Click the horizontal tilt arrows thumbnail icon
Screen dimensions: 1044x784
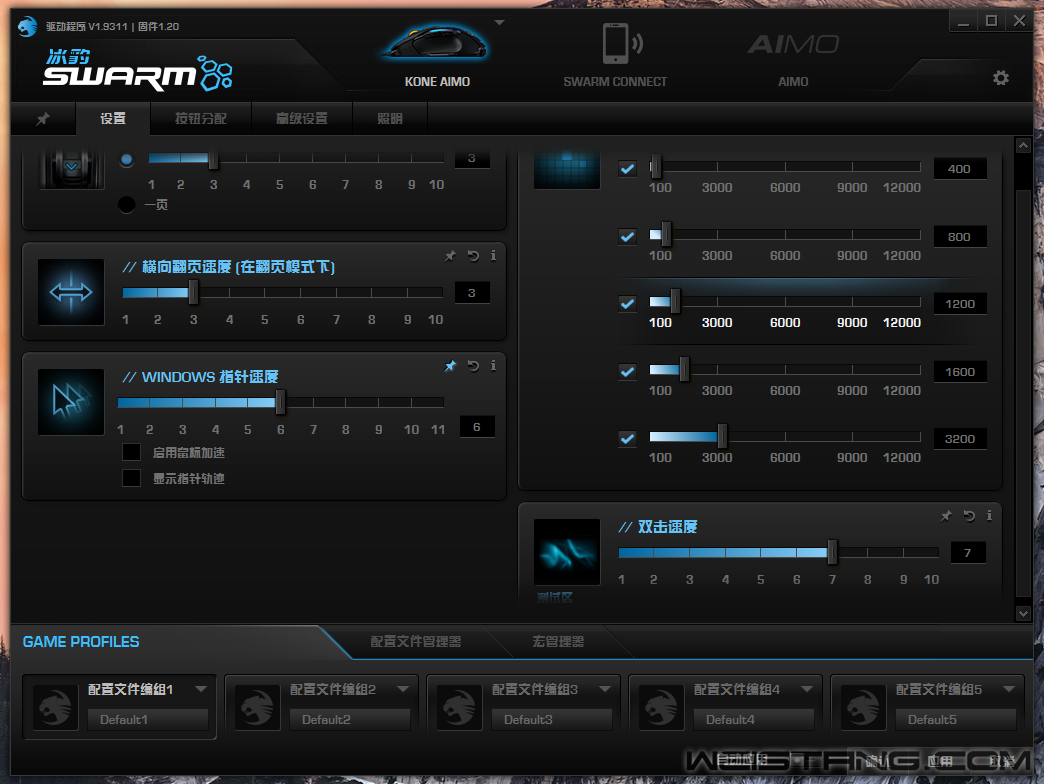click(71, 292)
